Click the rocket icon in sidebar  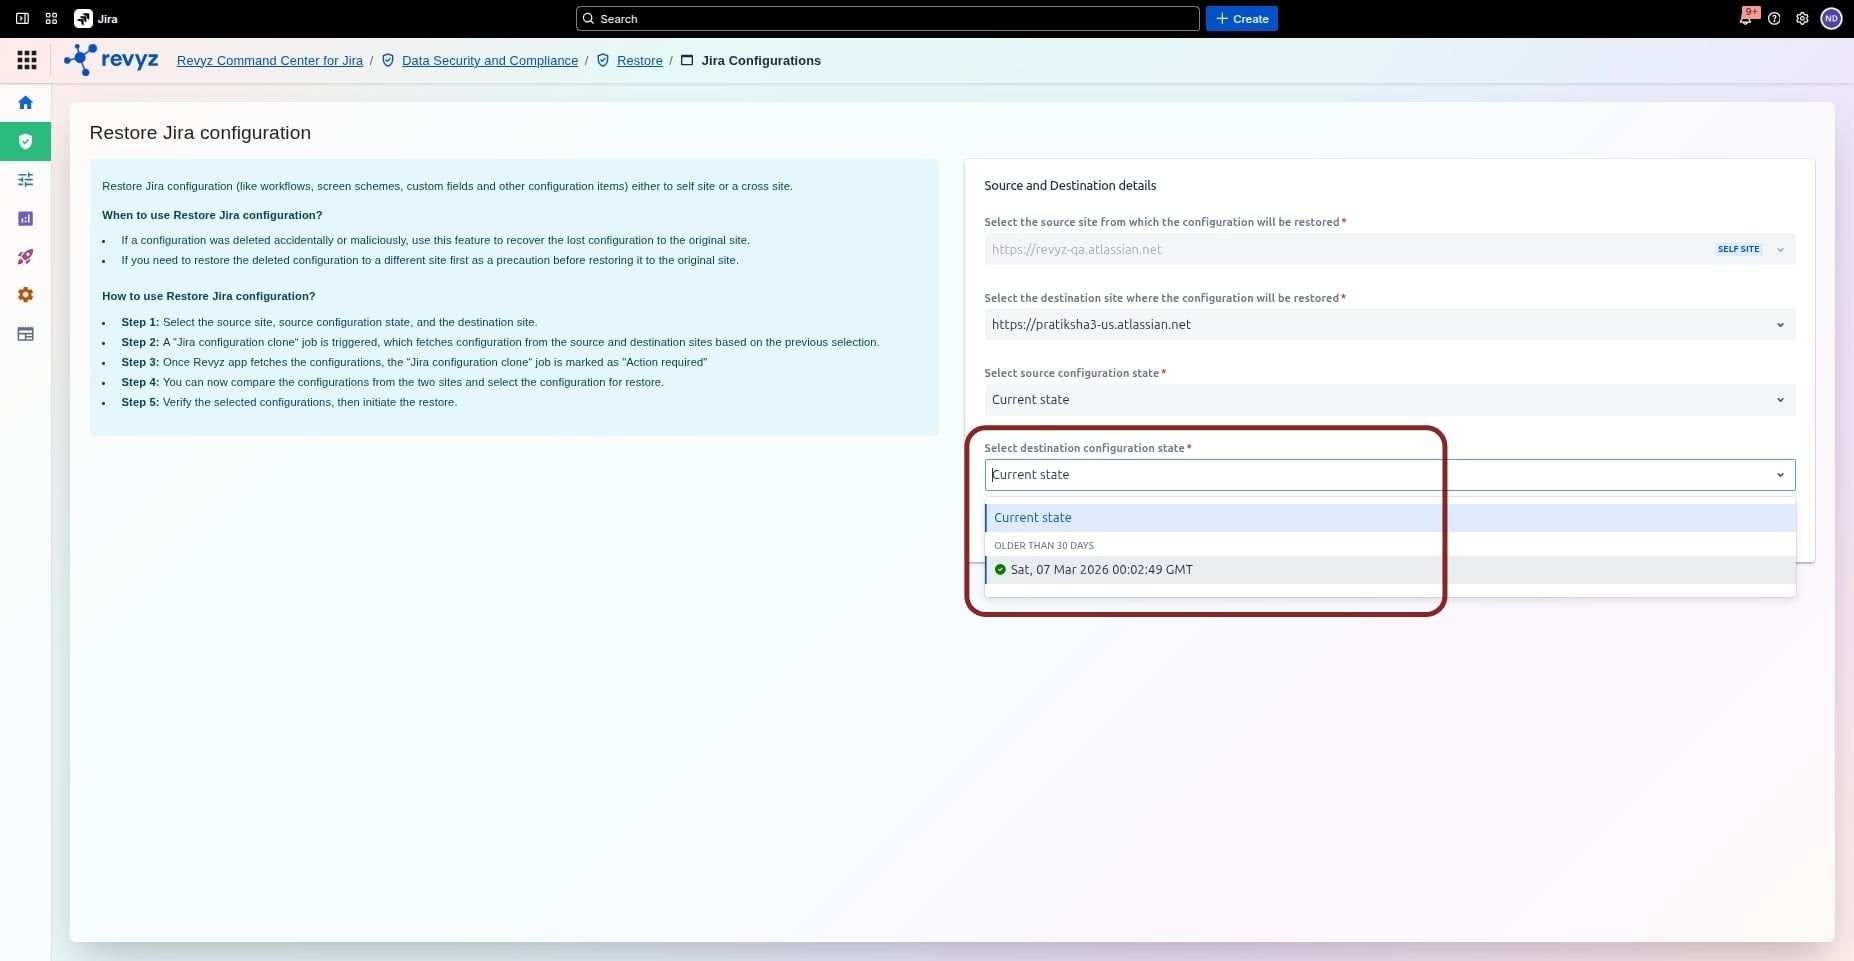(26, 257)
